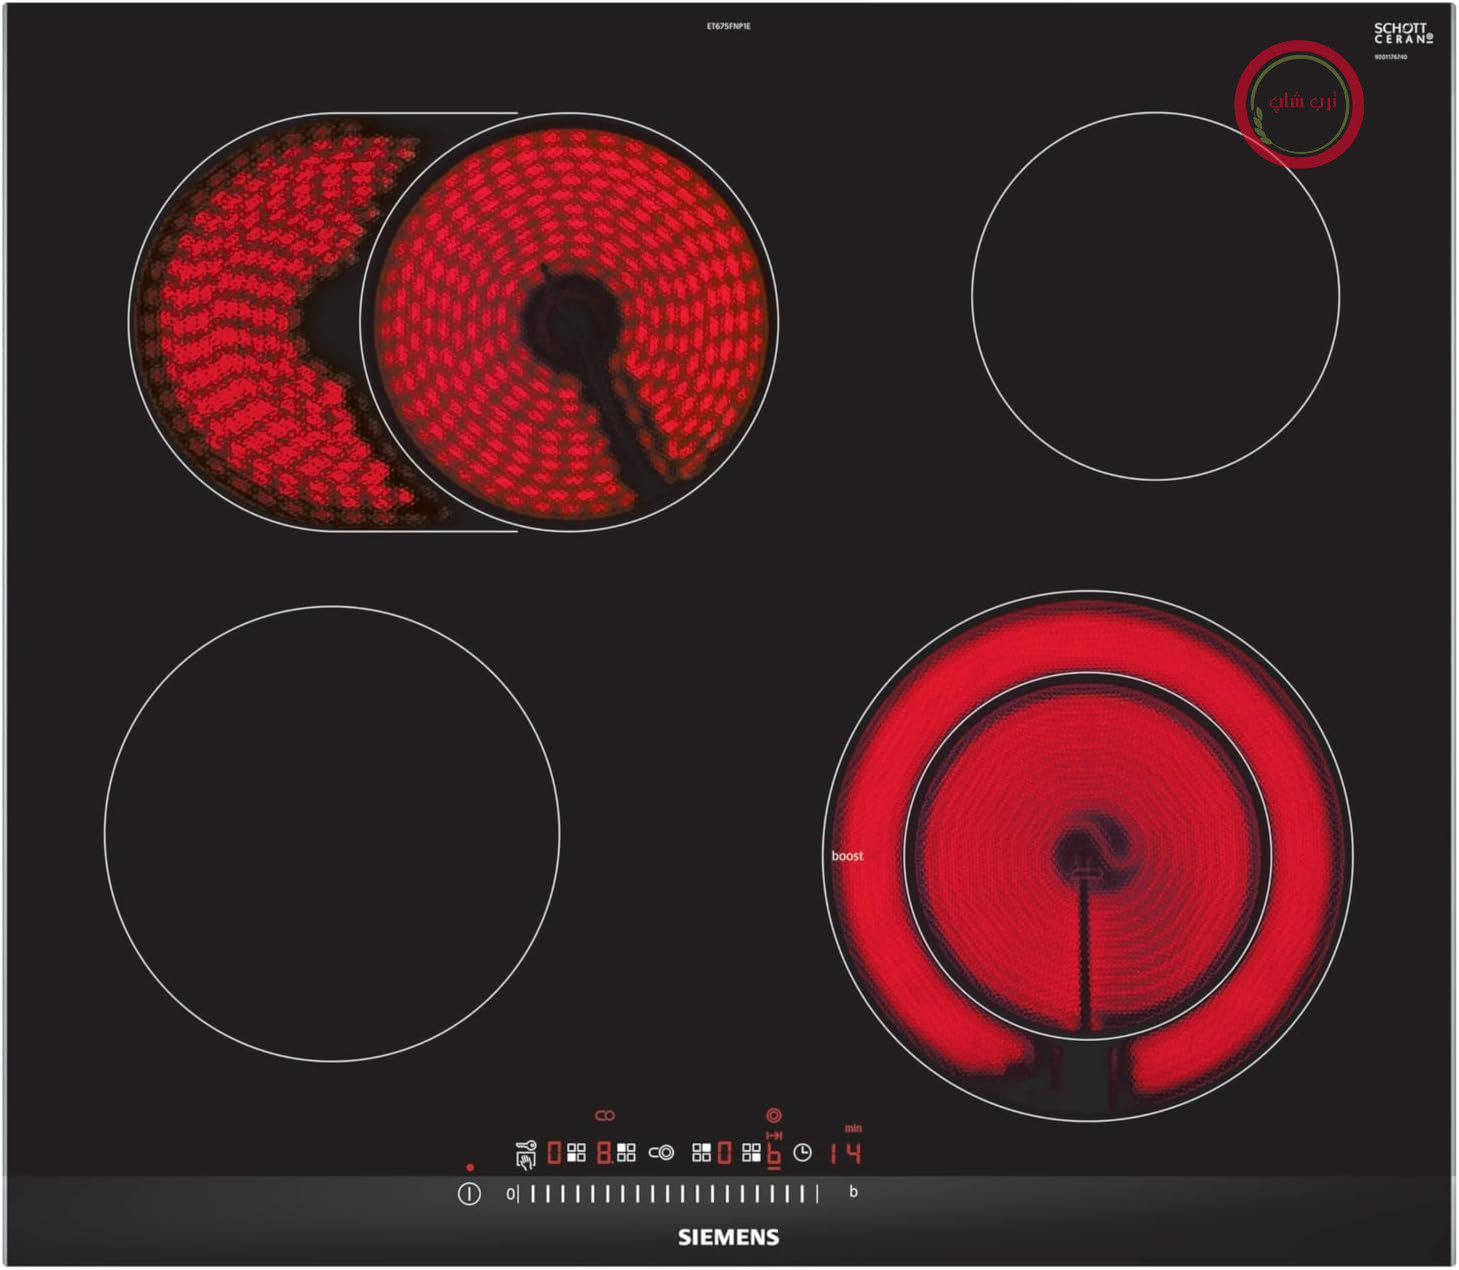Image resolution: width=1459 pixels, height=1270 pixels.
Task: Select the bottom-right zone selector grid
Action: [751, 1152]
